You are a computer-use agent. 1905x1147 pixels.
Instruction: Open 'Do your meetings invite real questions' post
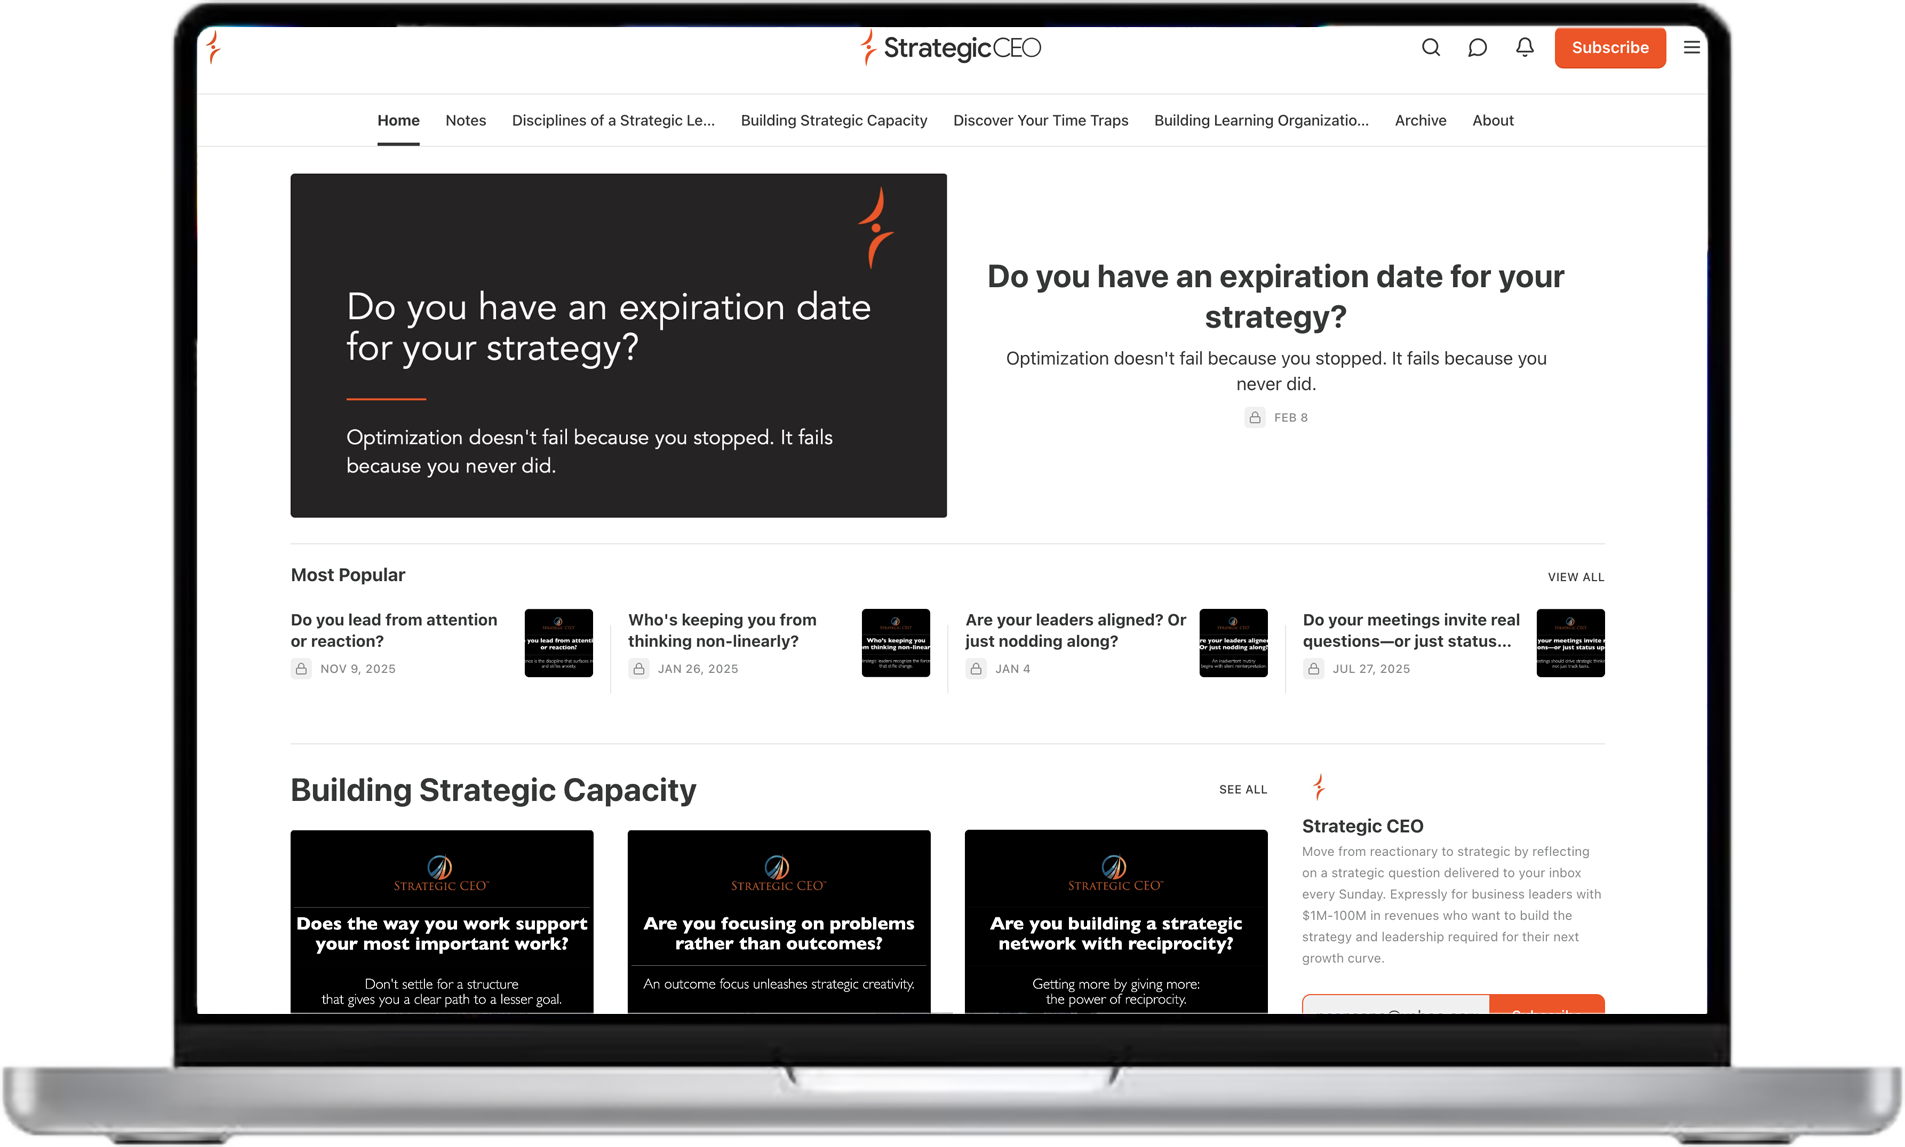pos(1411,630)
